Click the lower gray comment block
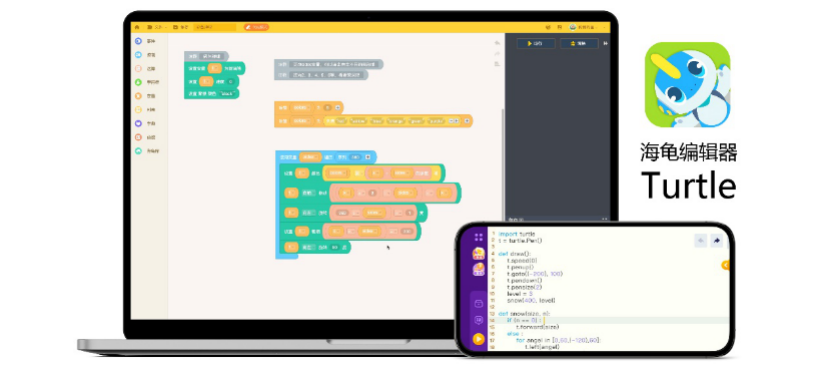Viewport: 832px width, 366px height. [x=321, y=75]
